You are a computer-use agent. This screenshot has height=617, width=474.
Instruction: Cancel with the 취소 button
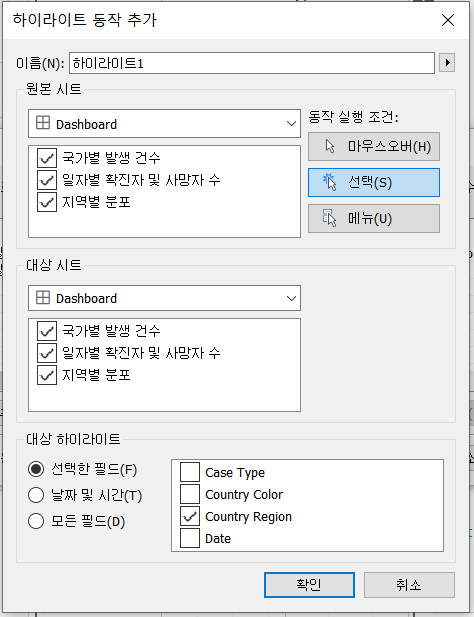[x=409, y=585]
